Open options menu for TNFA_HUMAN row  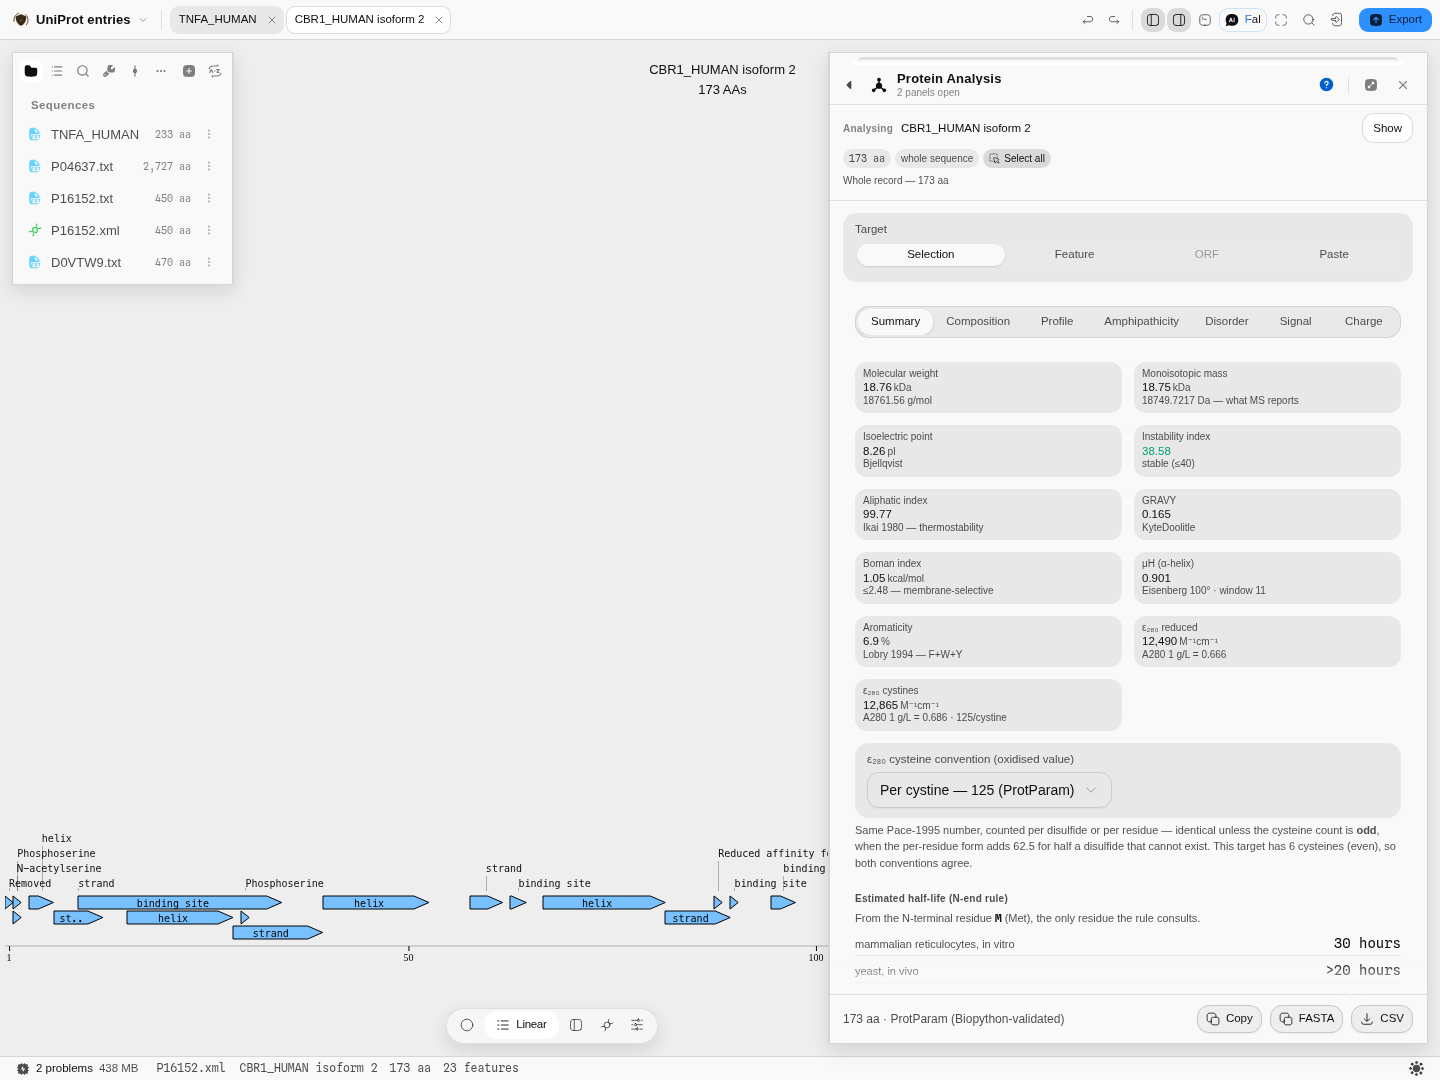(209, 134)
